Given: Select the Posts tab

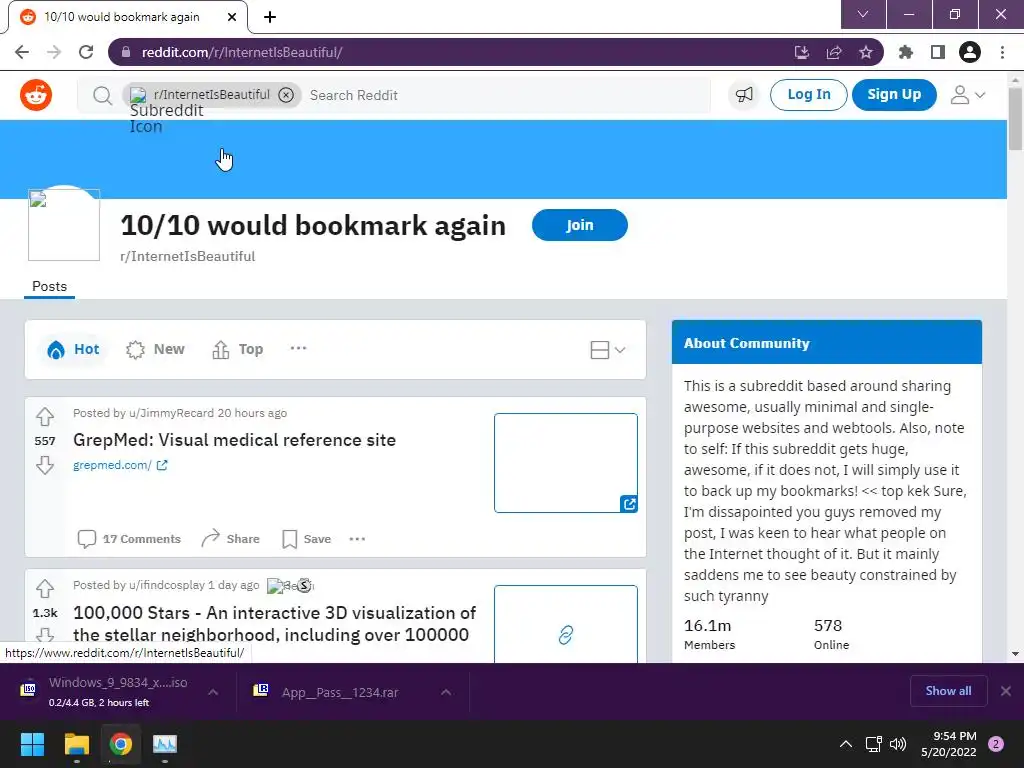Looking at the screenshot, I should coord(50,287).
